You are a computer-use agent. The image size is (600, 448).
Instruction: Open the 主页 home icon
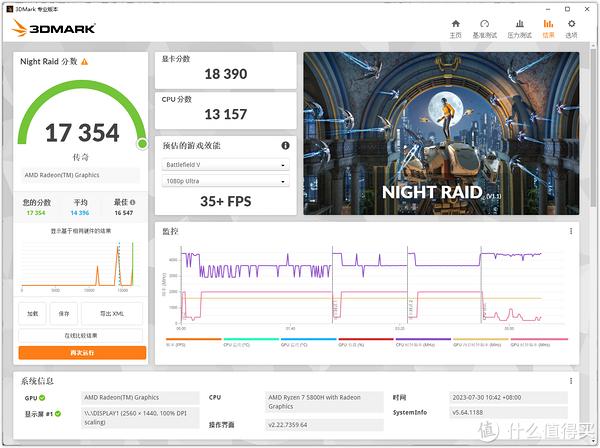coord(455,24)
